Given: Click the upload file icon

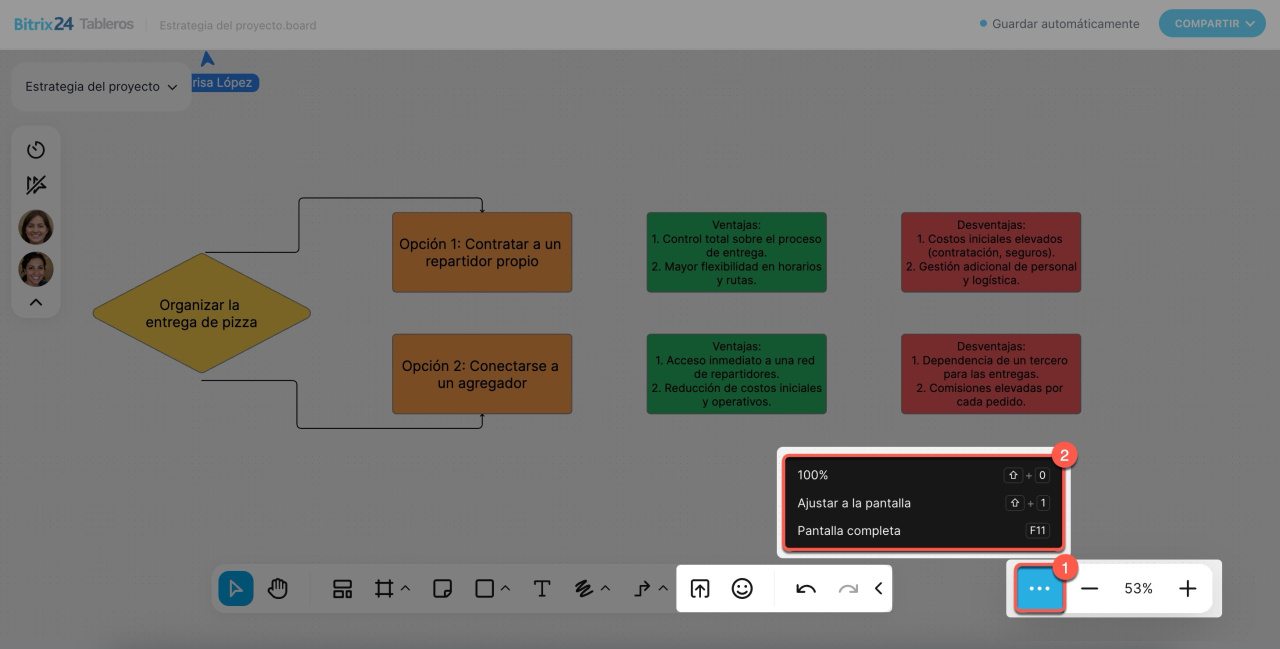Looking at the screenshot, I should click(700, 589).
